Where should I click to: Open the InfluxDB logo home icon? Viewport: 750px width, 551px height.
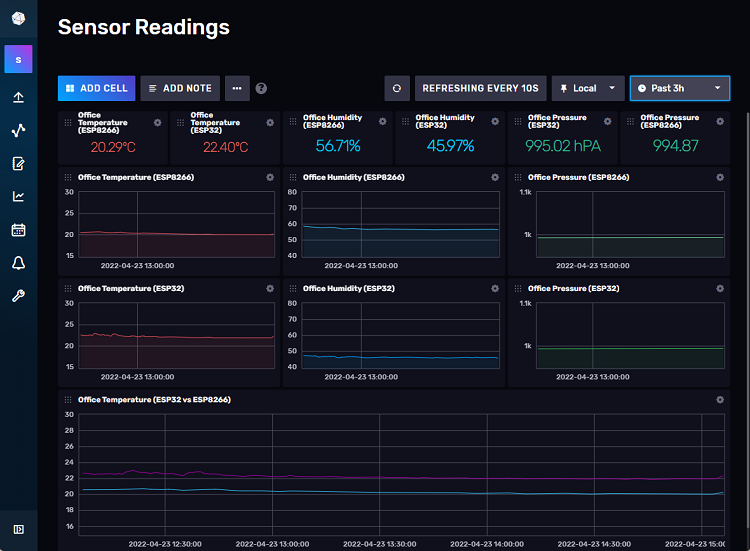point(18,19)
